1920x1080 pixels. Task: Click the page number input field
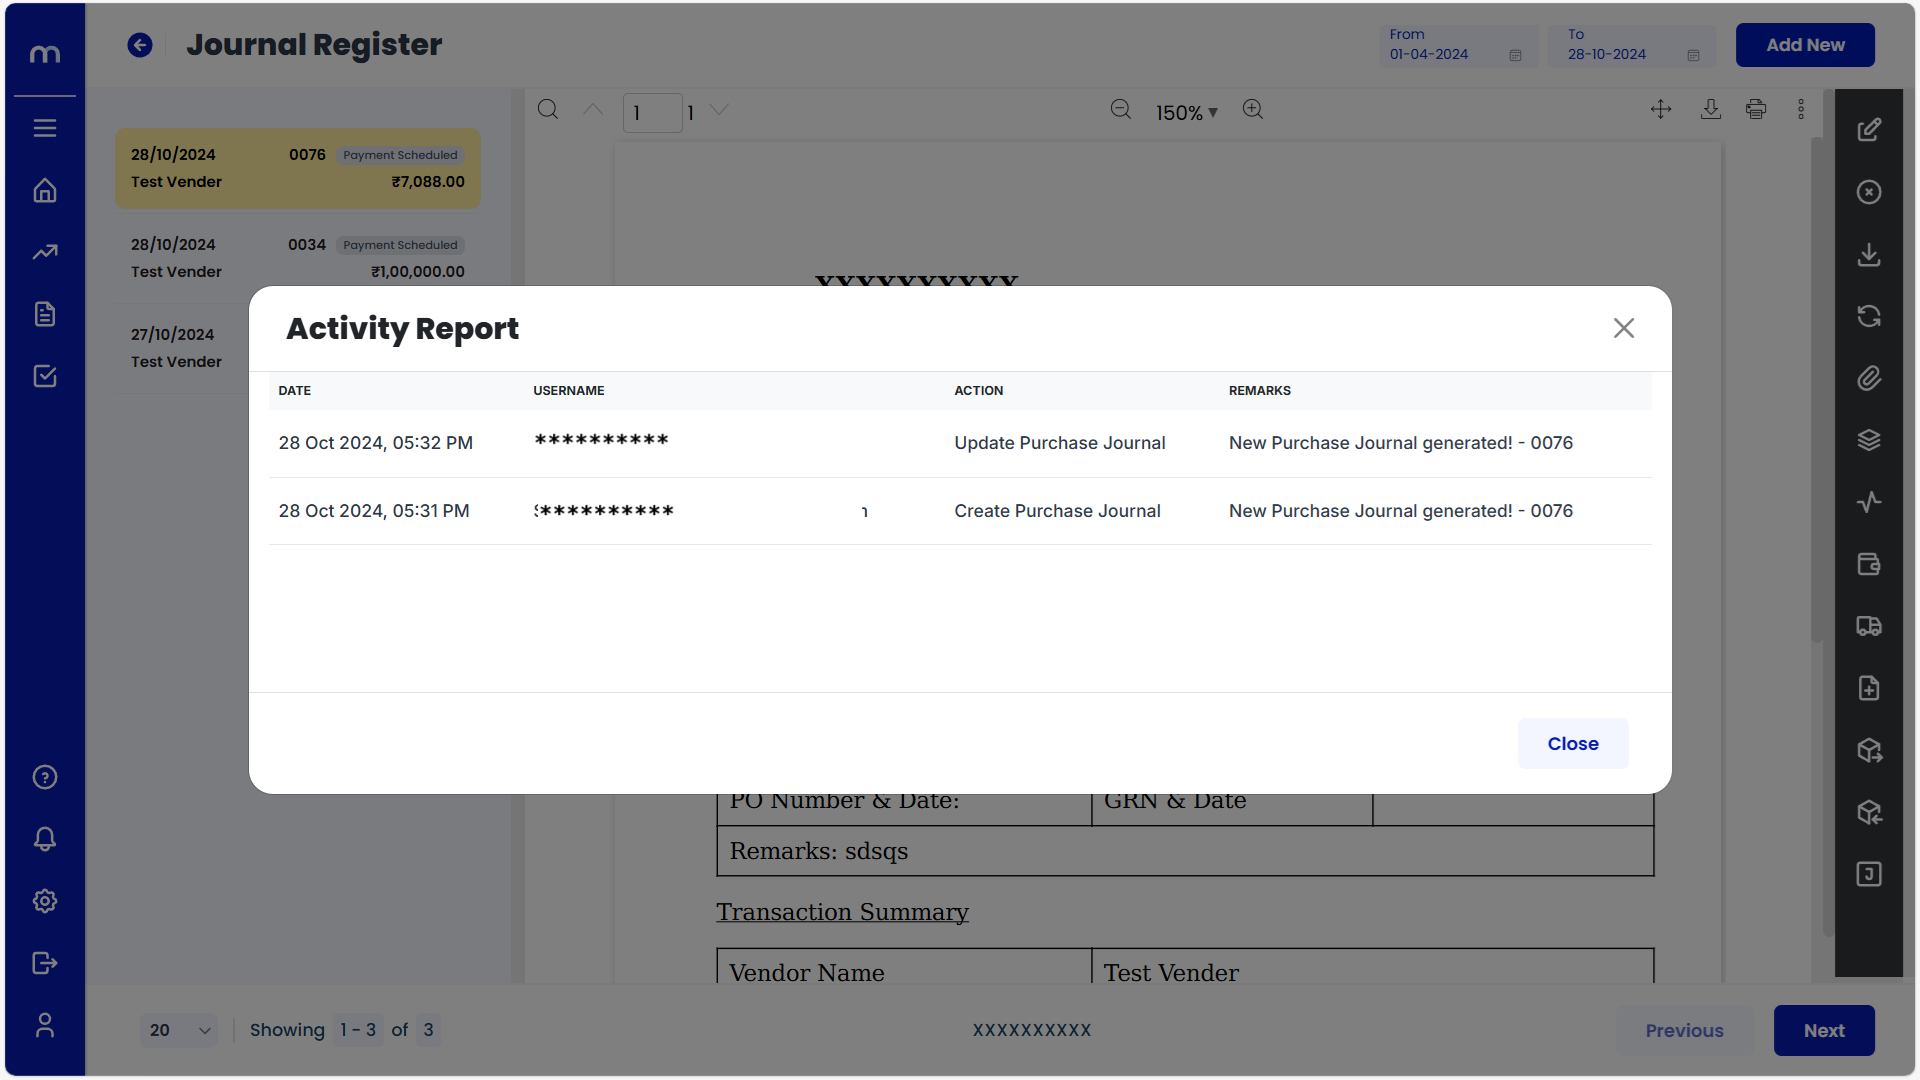click(x=652, y=113)
